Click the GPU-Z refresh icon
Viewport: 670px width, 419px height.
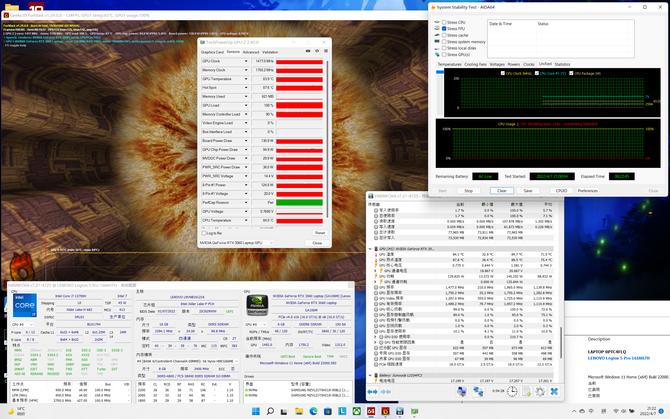[x=315, y=52]
